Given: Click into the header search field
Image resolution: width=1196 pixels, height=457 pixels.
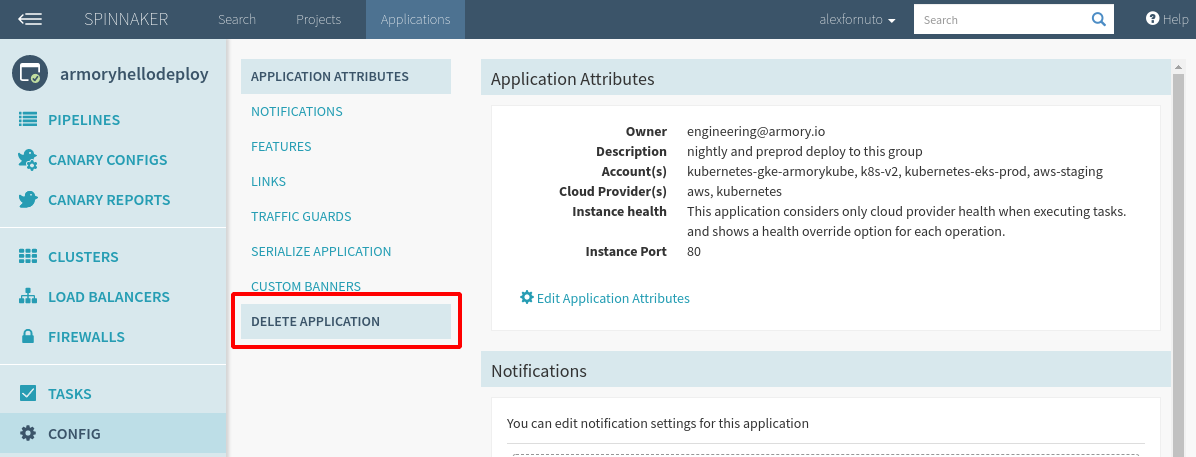Looking at the screenshot, I should (1000, 19).
